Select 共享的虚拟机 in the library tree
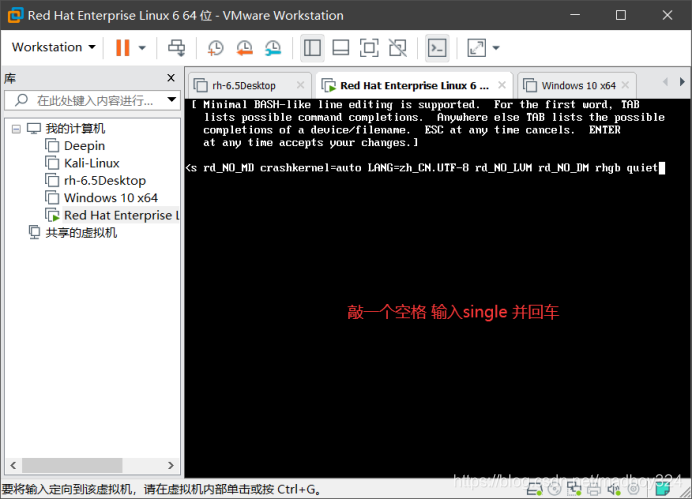692x500 pixels. (81, 233)
